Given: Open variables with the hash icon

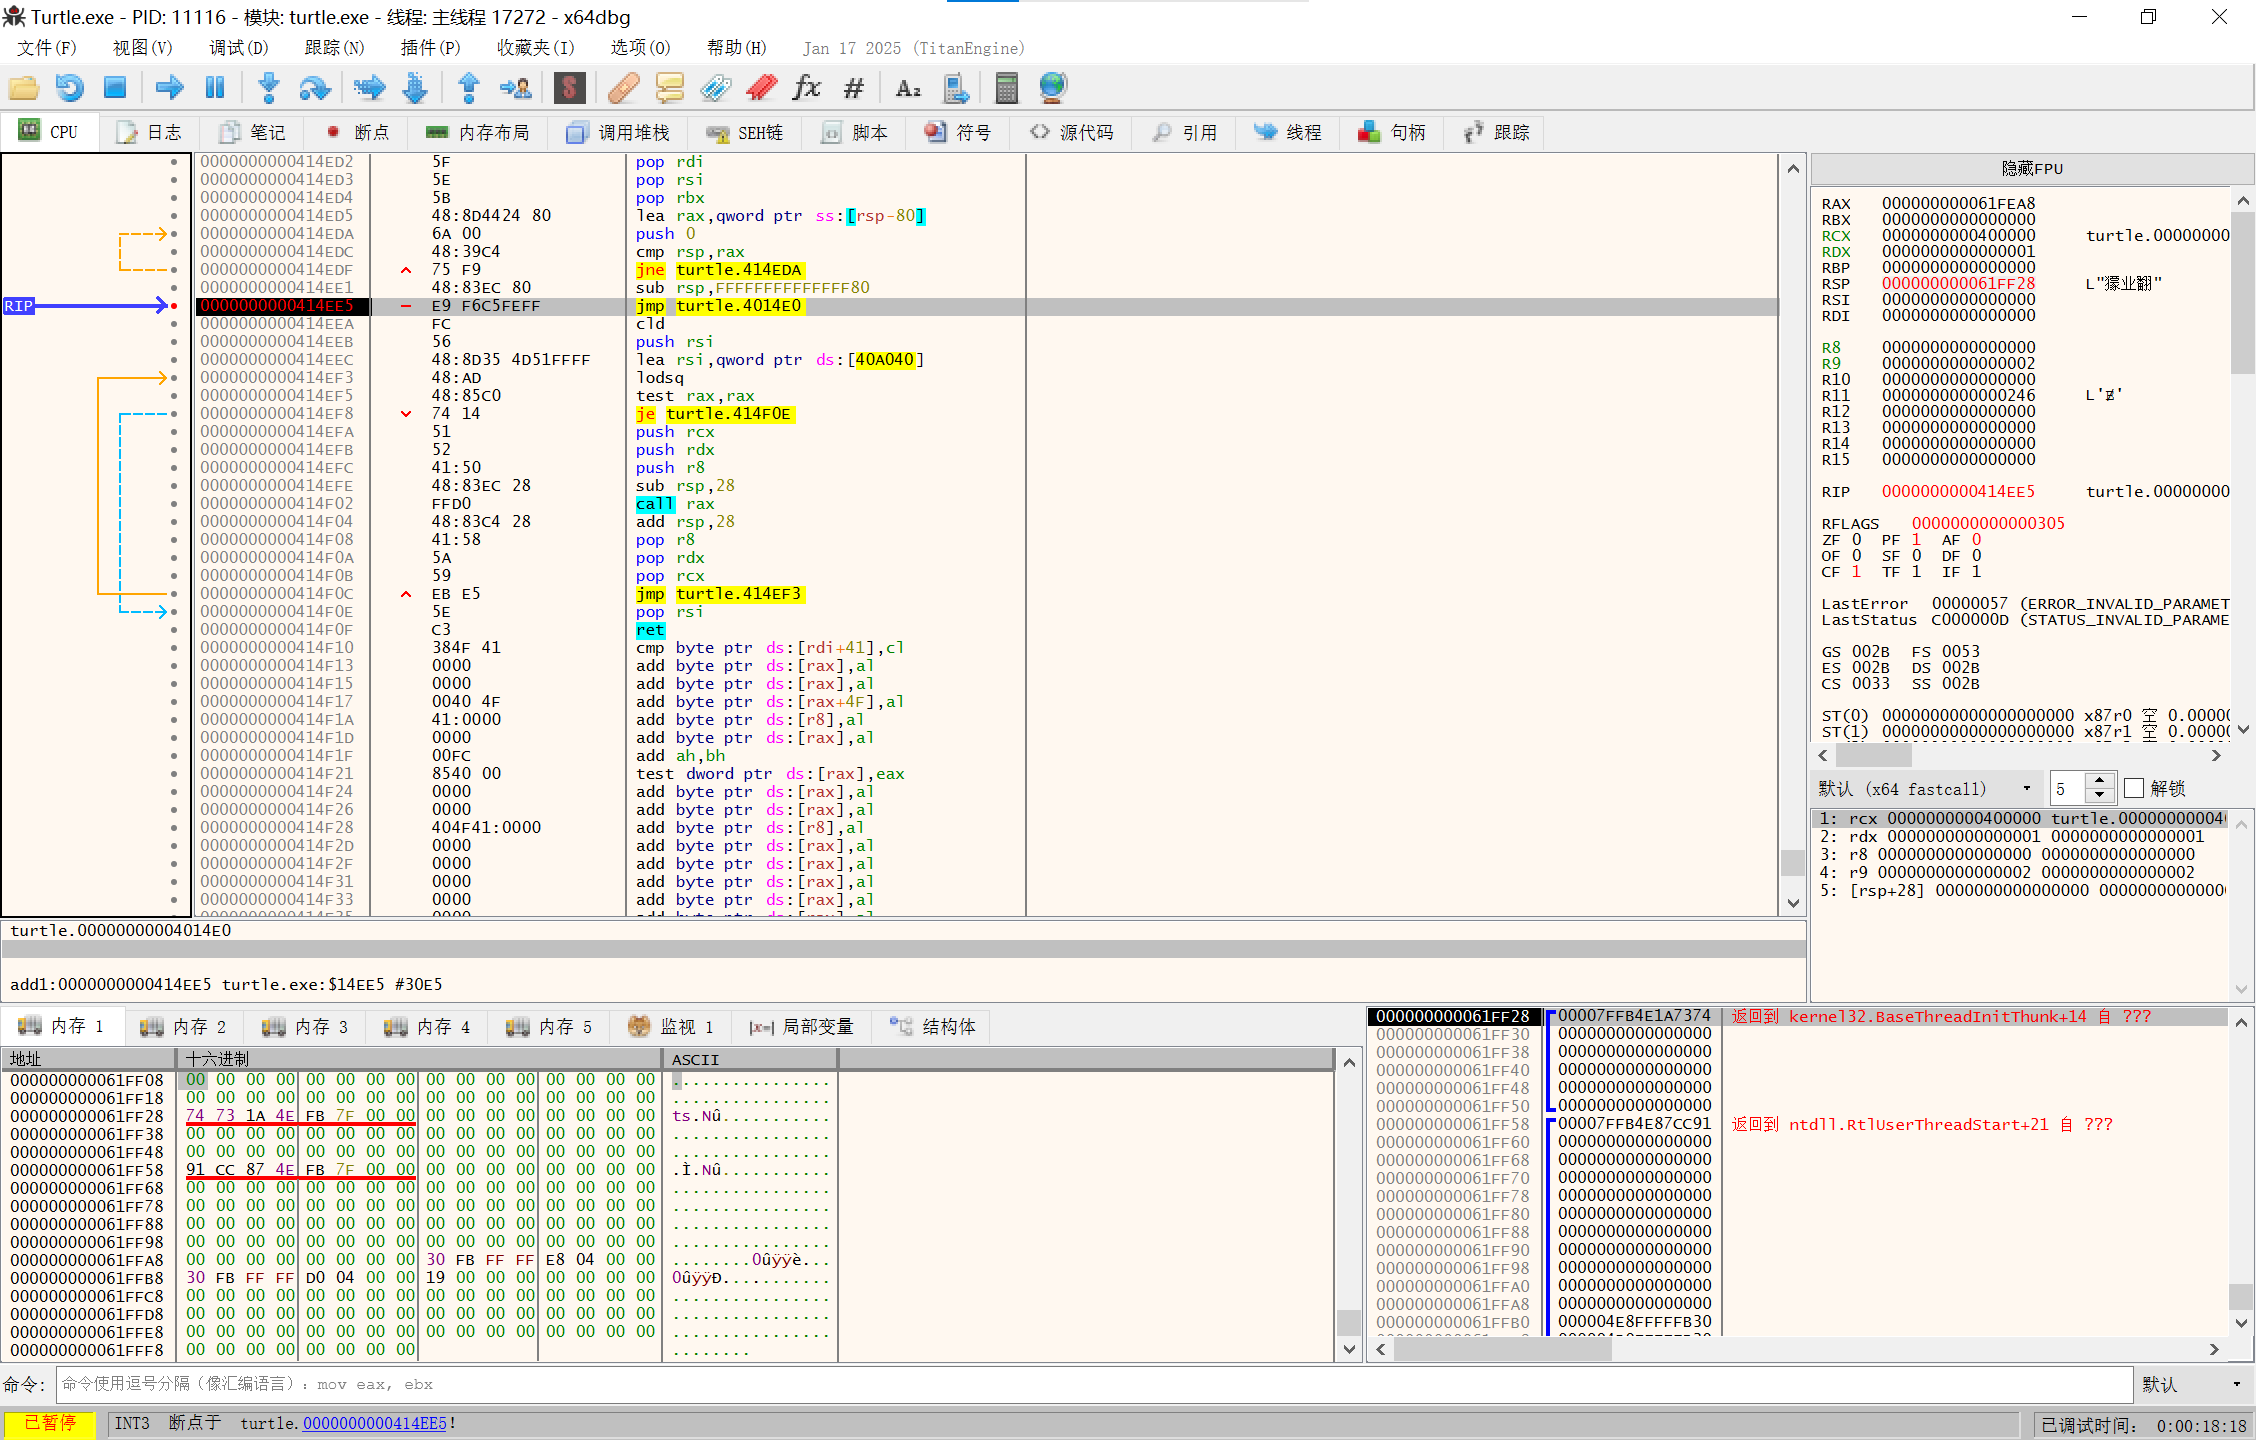Looking at the screenshot, I should point(853,88).
